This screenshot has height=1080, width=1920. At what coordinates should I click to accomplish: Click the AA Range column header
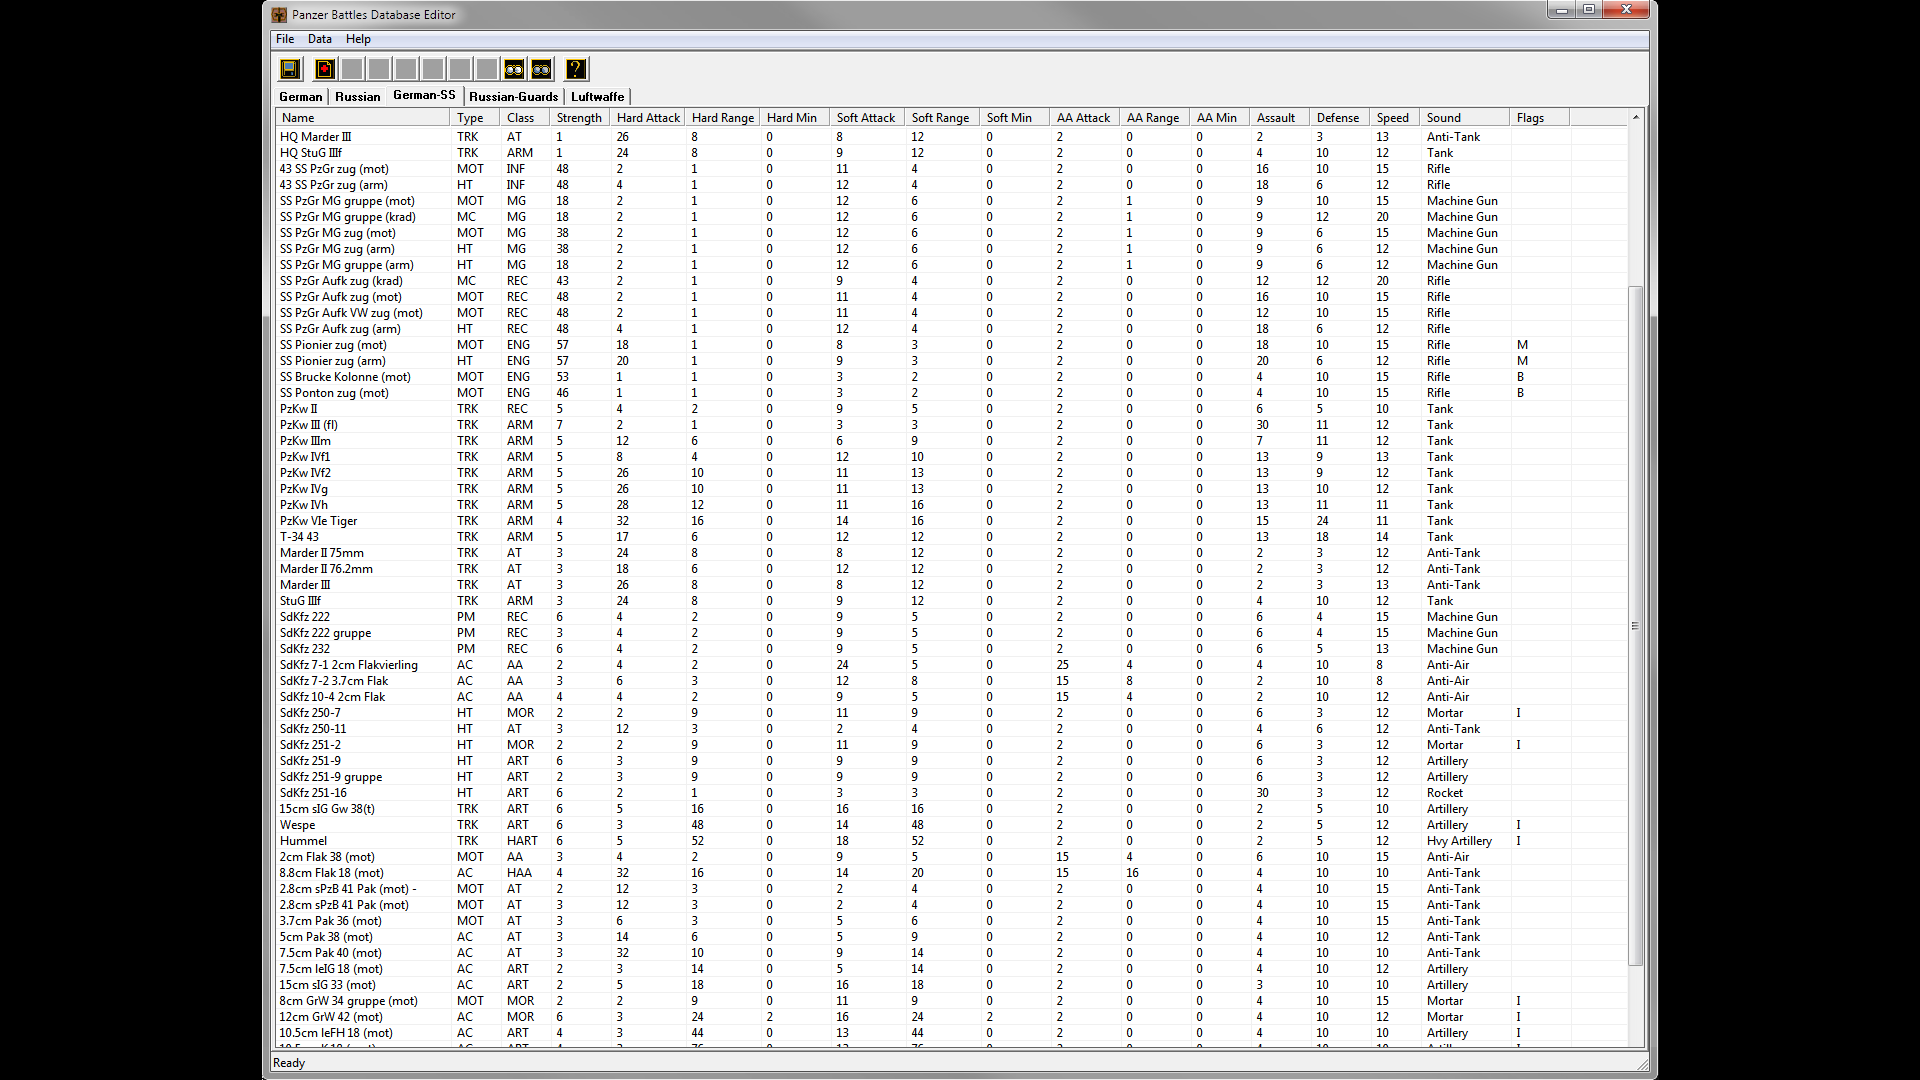[1156, 118]
